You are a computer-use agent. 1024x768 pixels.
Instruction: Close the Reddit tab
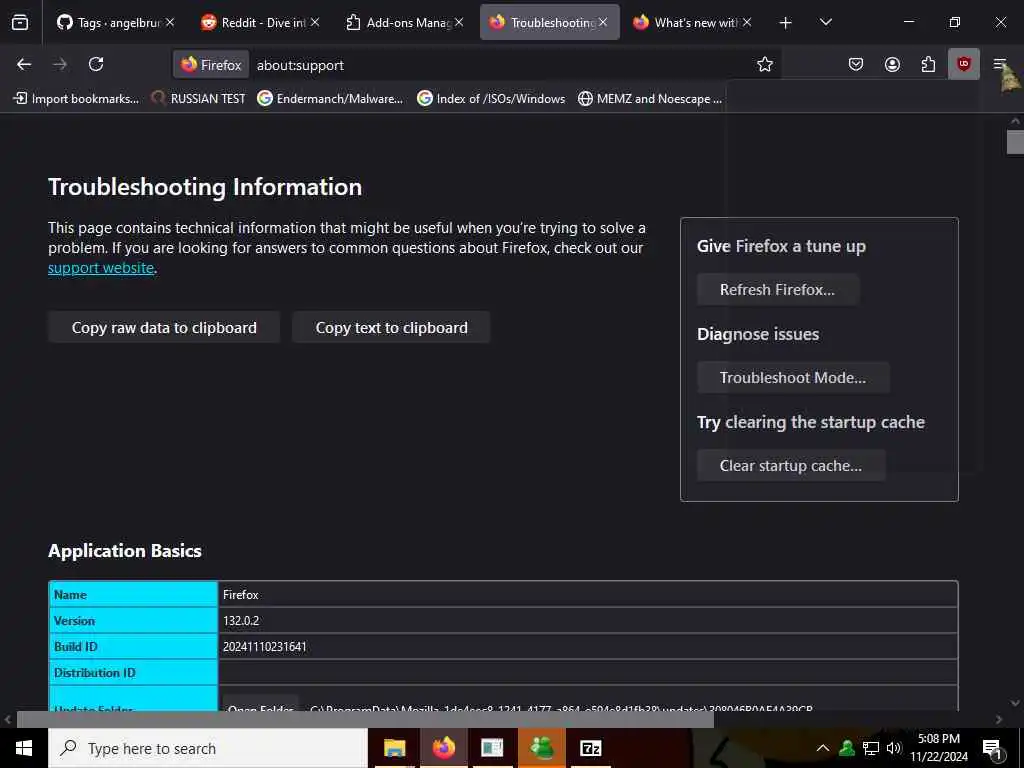(x=315, y=22)
